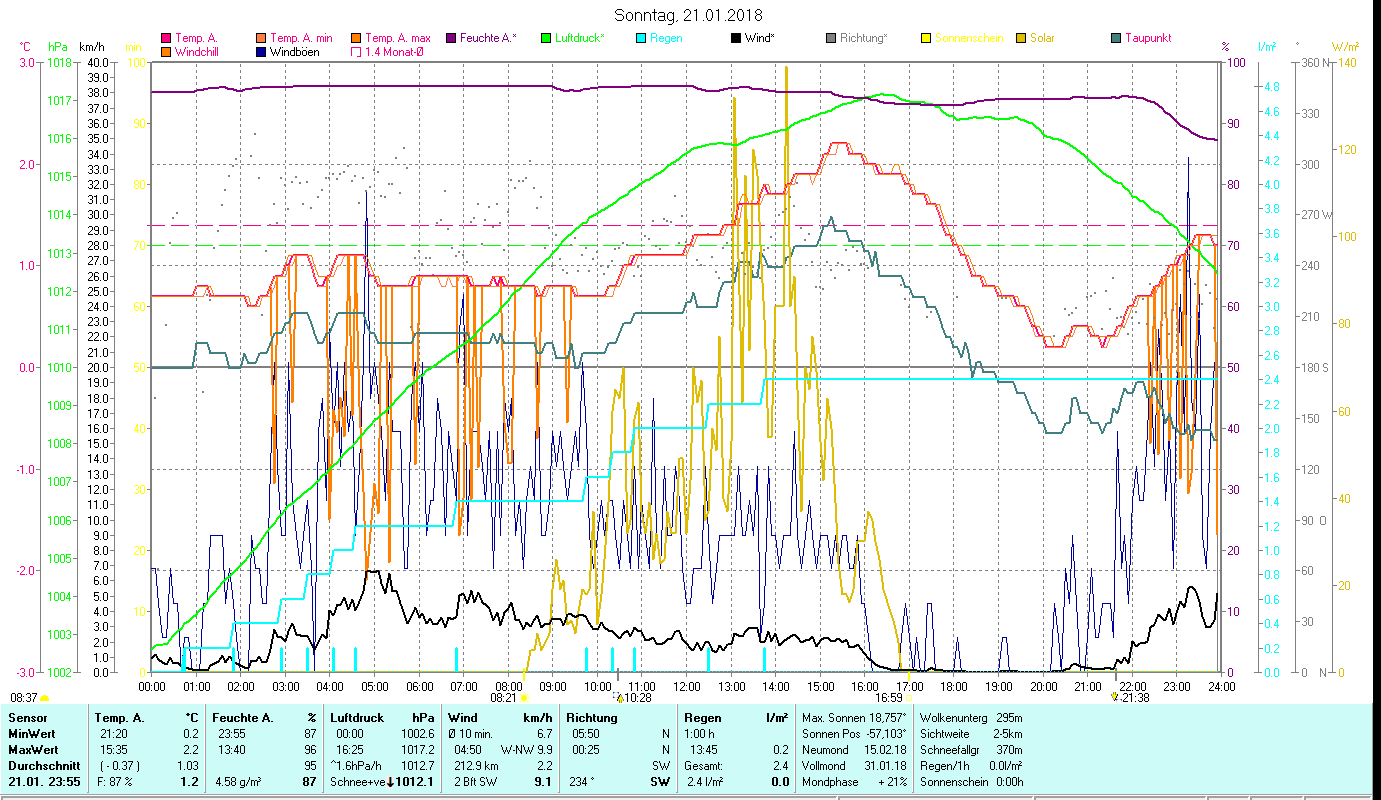Select the gray Richtung* legend square
This screenshot has height=800, width=1381.
pos(831,39)
